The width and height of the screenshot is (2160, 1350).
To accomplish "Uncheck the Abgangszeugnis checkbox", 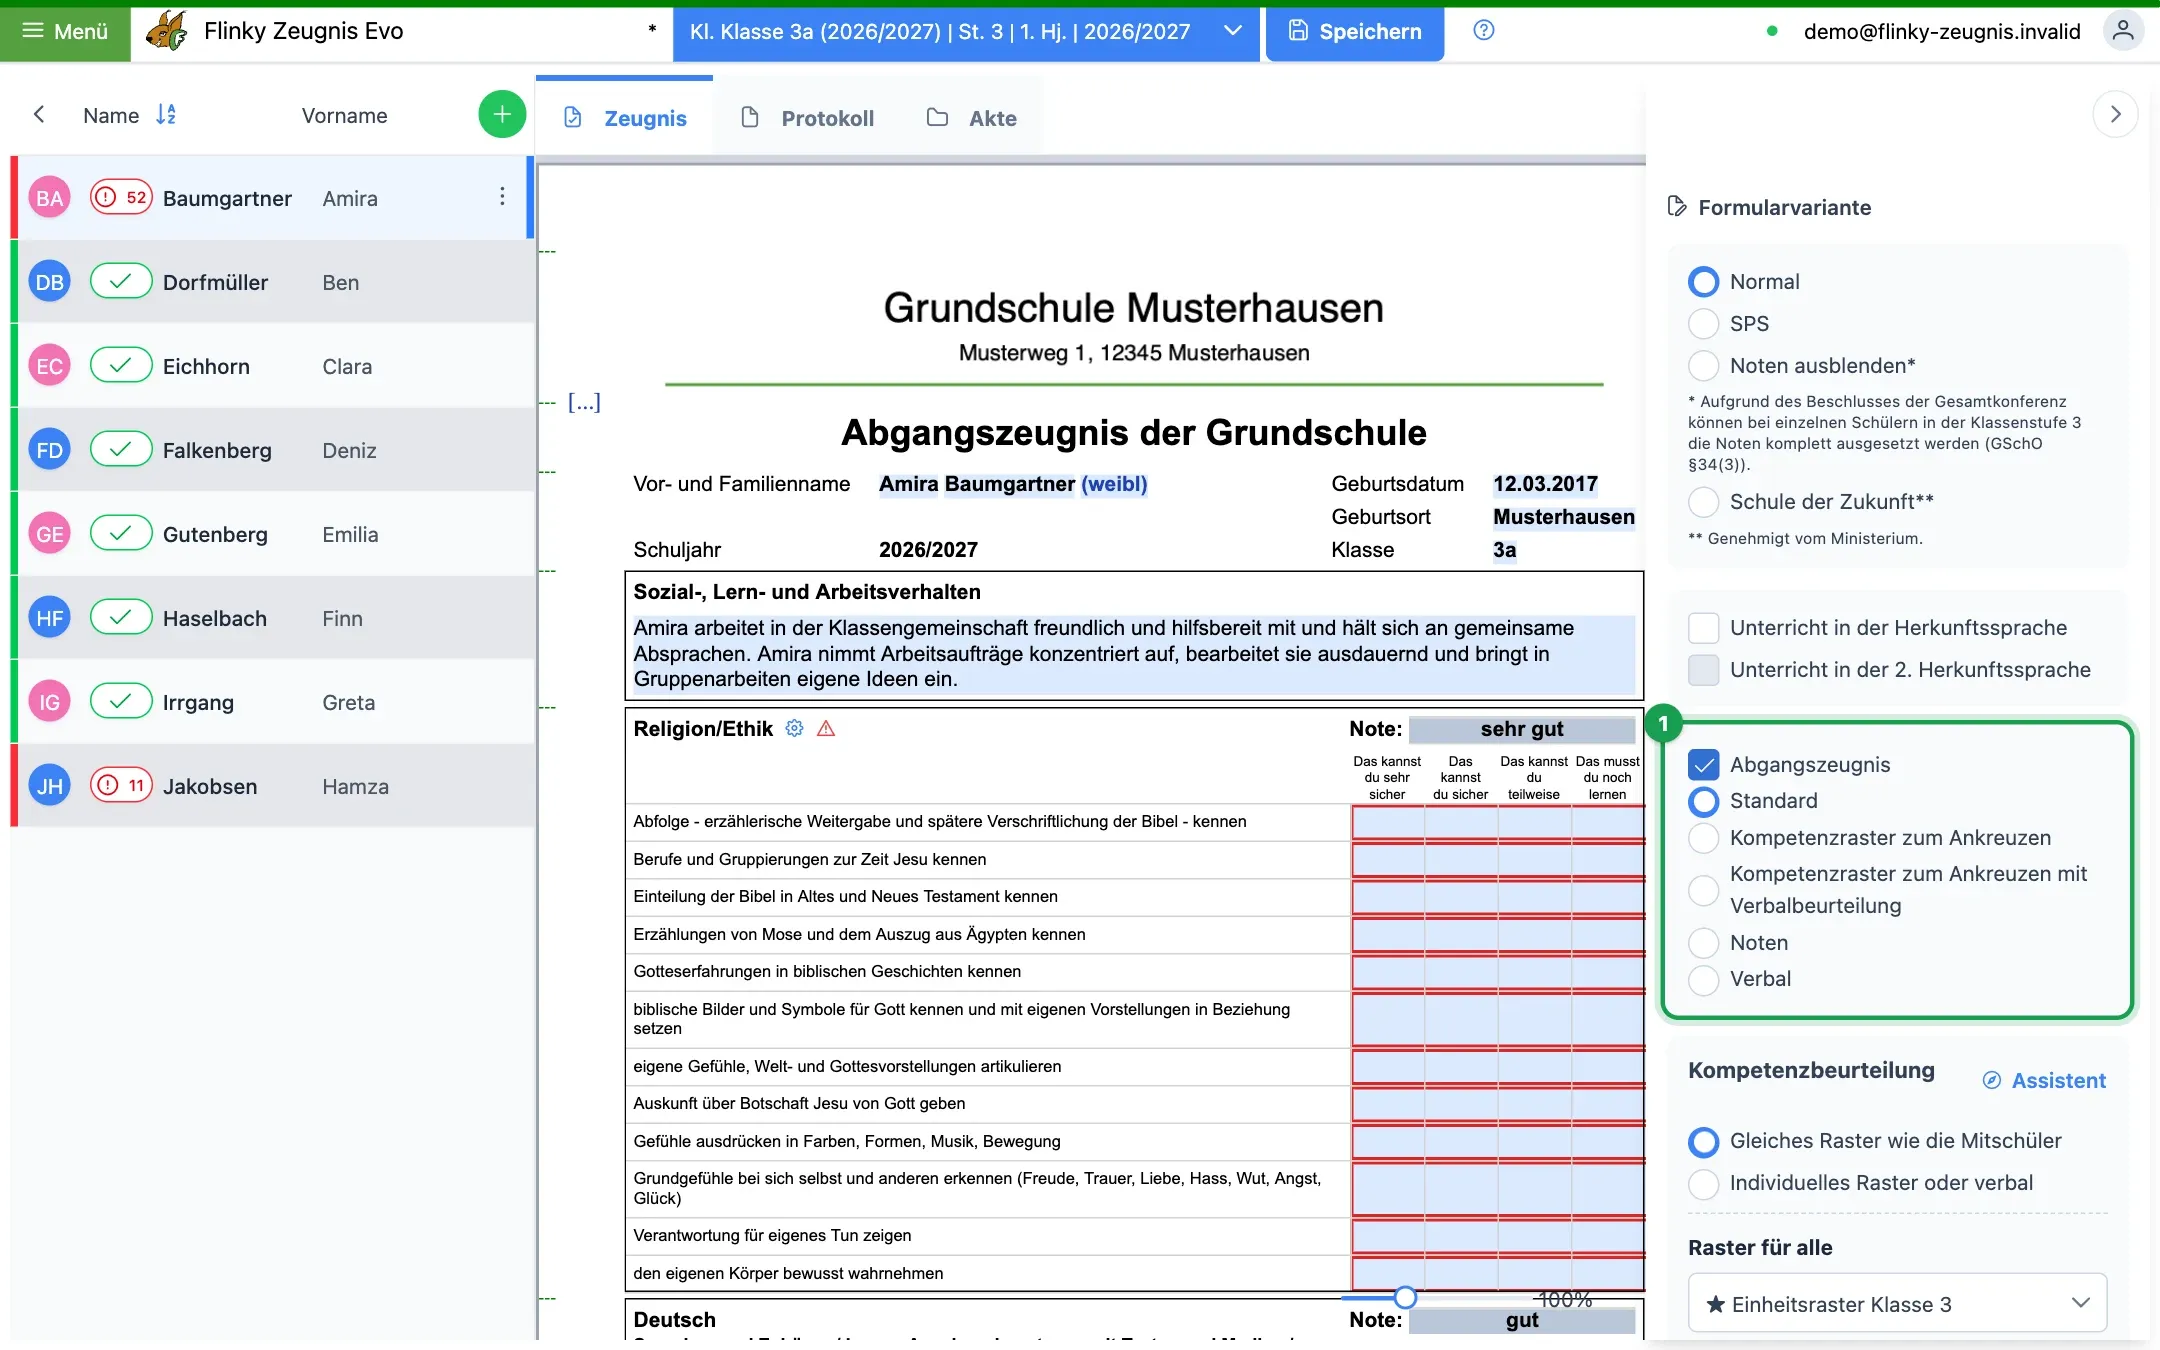I will [x=1704, y=765].
